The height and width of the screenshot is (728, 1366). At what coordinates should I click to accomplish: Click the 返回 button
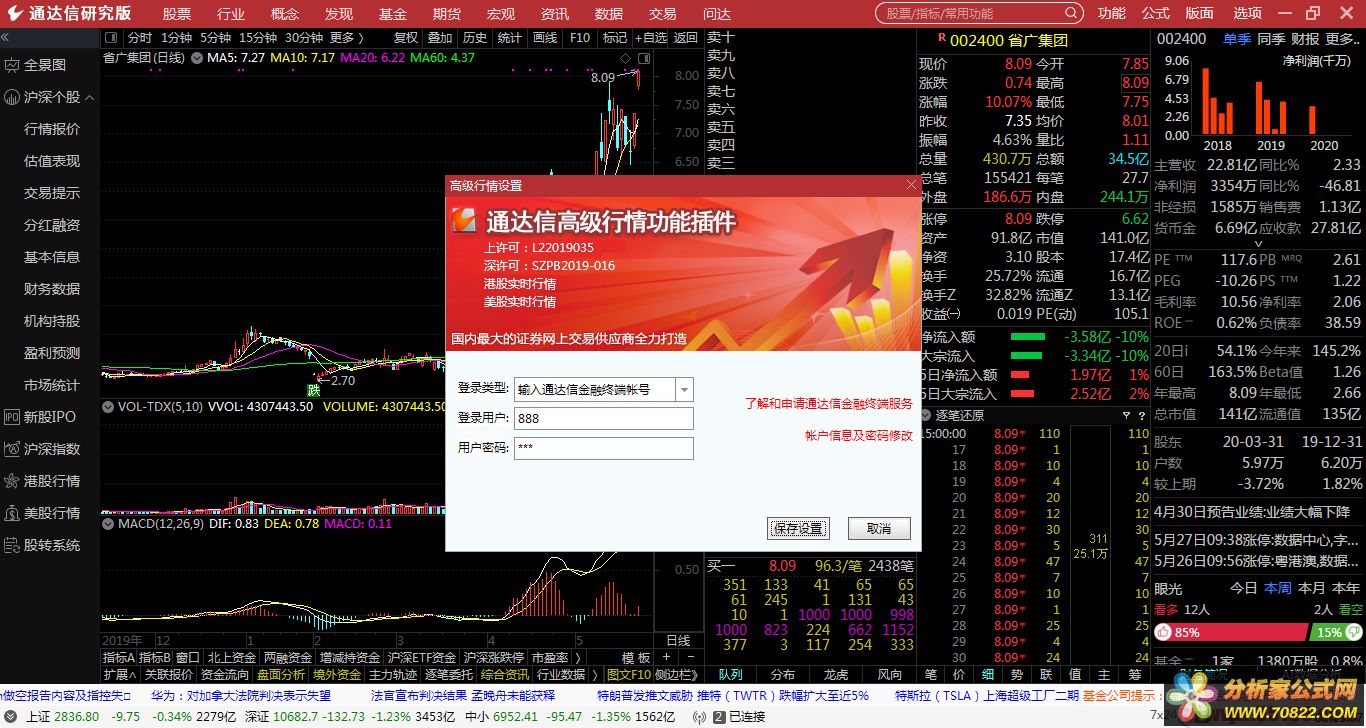[x=686, y=38]
